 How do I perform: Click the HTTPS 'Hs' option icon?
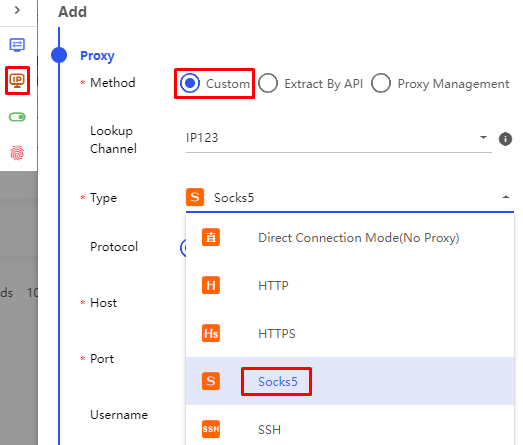click(x=211, y=333)
